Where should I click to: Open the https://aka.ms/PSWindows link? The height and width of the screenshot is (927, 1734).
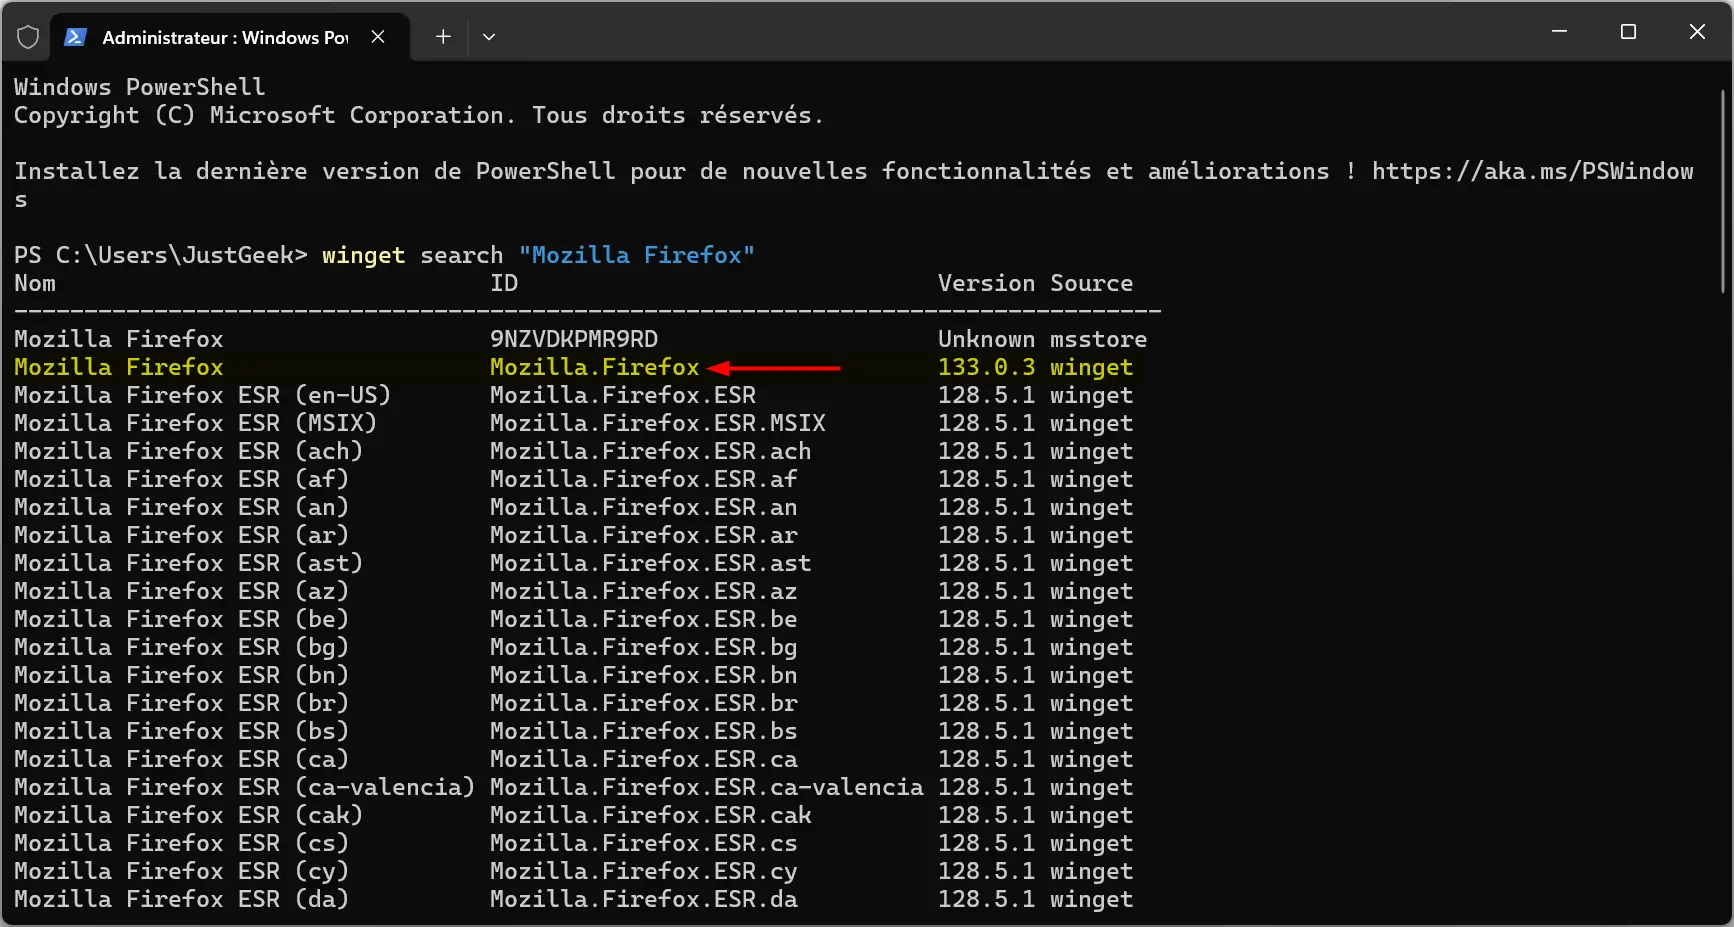tap(1532, 171)
